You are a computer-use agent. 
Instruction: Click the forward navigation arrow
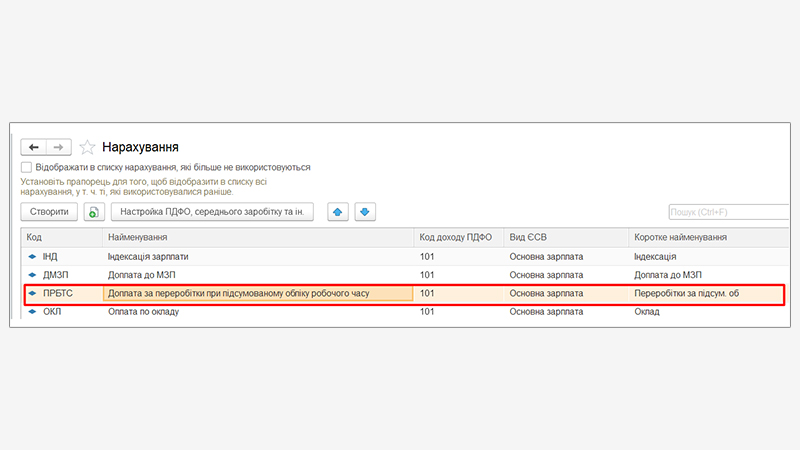tap(60, 147)
